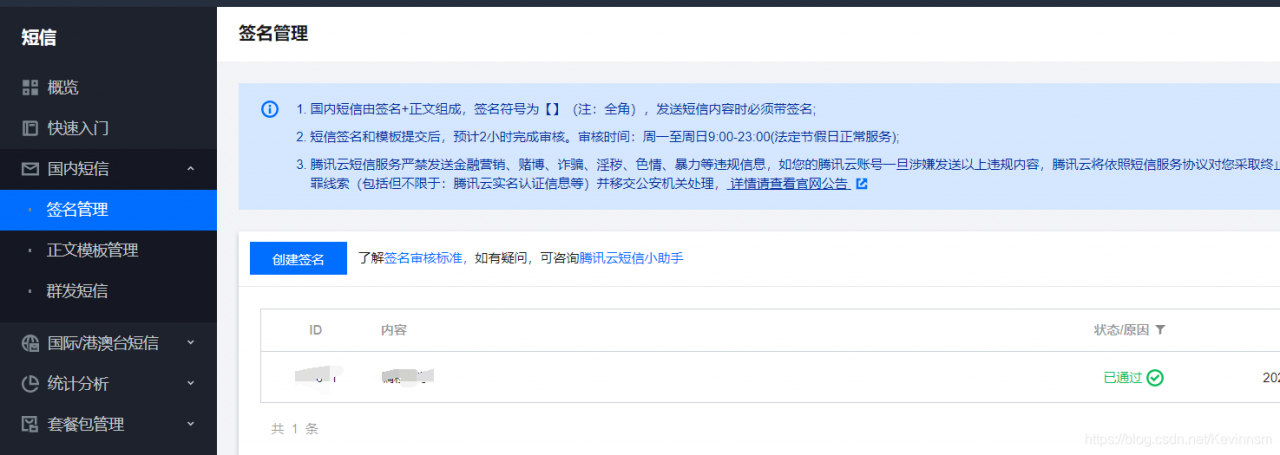Click the 套餐包管理 package icon

click(30, 424)
